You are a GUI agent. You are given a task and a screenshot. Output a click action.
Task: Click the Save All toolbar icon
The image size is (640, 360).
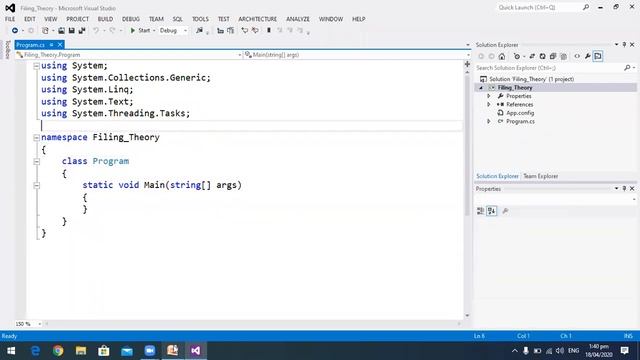click(x=82, y=31)
